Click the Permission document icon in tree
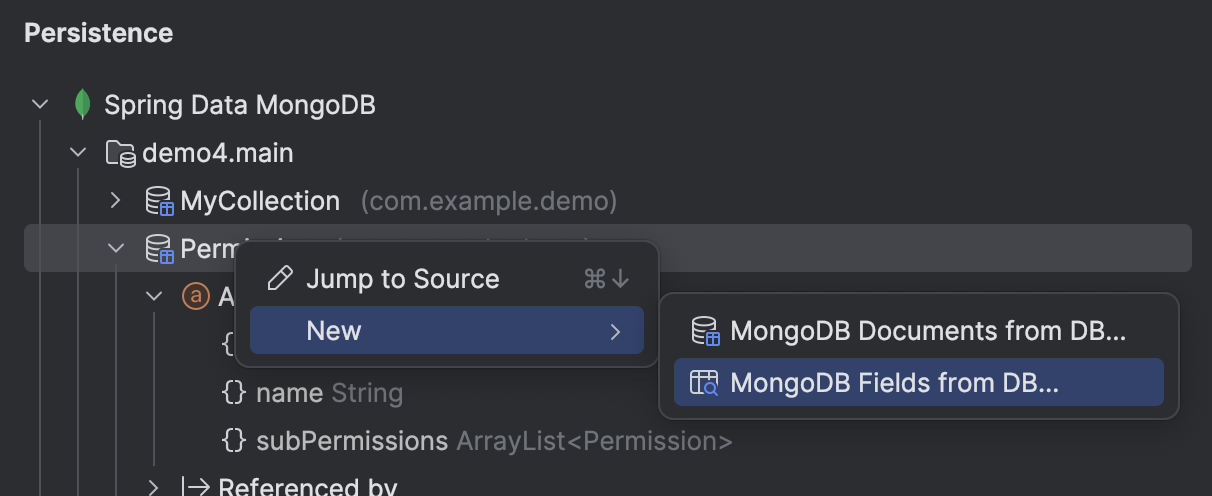Screen dimensions: 1212x496 [159, 248]
